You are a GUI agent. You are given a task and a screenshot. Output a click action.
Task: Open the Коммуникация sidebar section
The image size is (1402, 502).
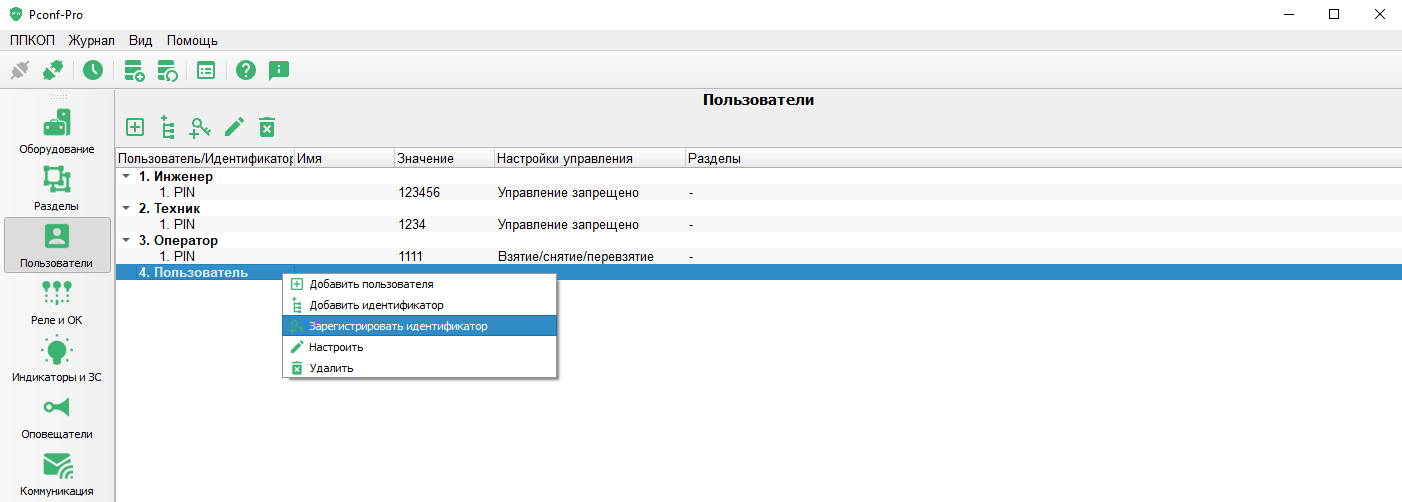tap(57, 475)
